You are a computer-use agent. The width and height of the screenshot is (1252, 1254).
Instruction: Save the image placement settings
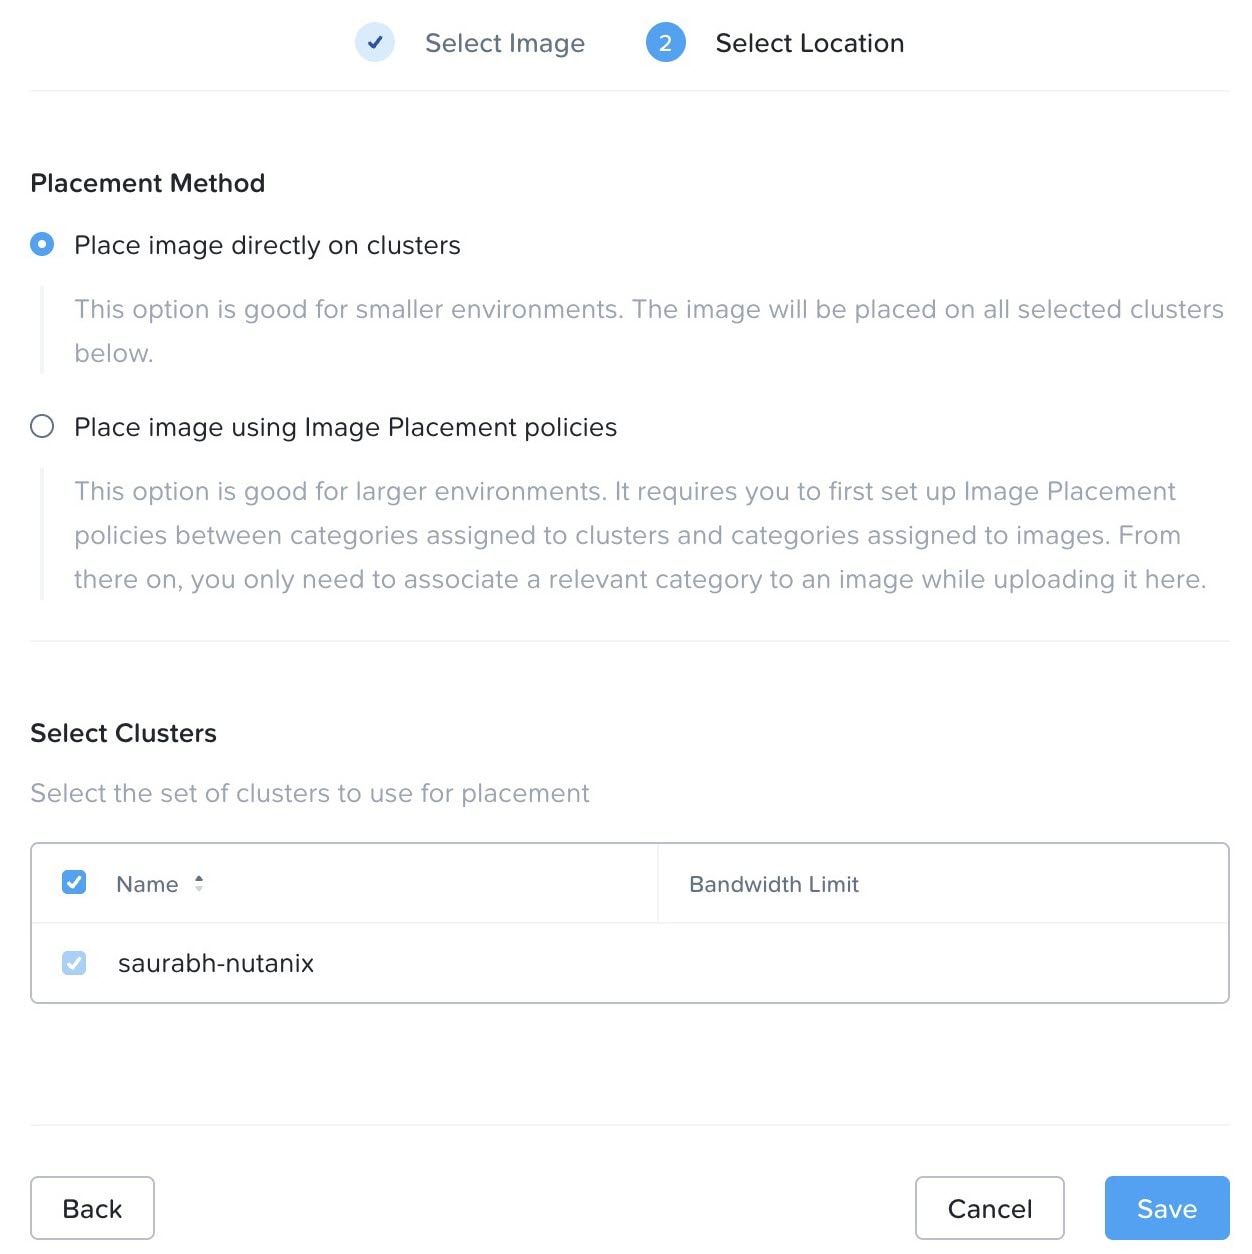[1166, 1208]
